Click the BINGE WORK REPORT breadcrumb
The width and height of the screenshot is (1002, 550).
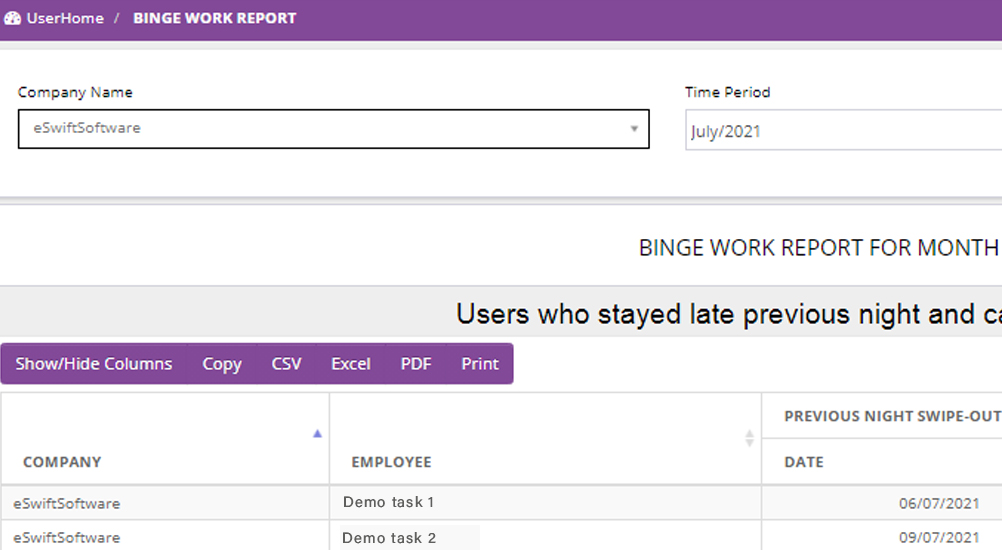click(x=214, y=18)
